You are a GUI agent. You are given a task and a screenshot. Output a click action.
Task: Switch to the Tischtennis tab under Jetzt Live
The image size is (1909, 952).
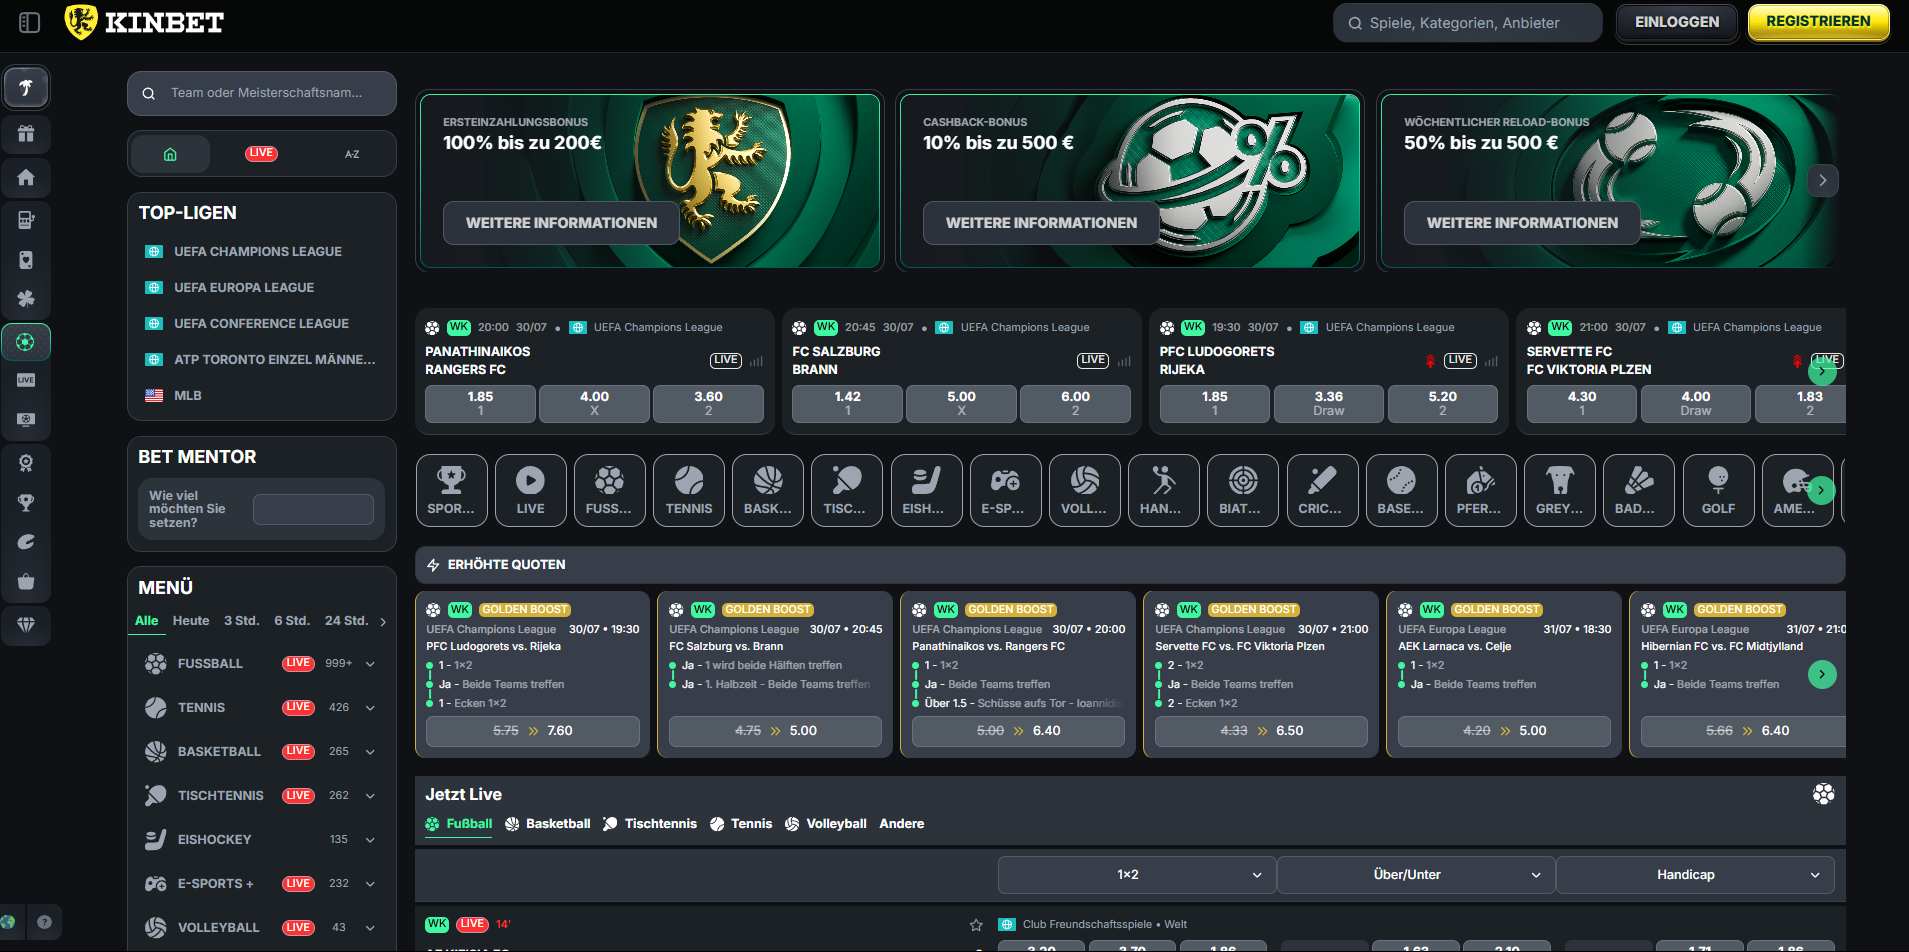pyautogui.click(x=650, y=824)
